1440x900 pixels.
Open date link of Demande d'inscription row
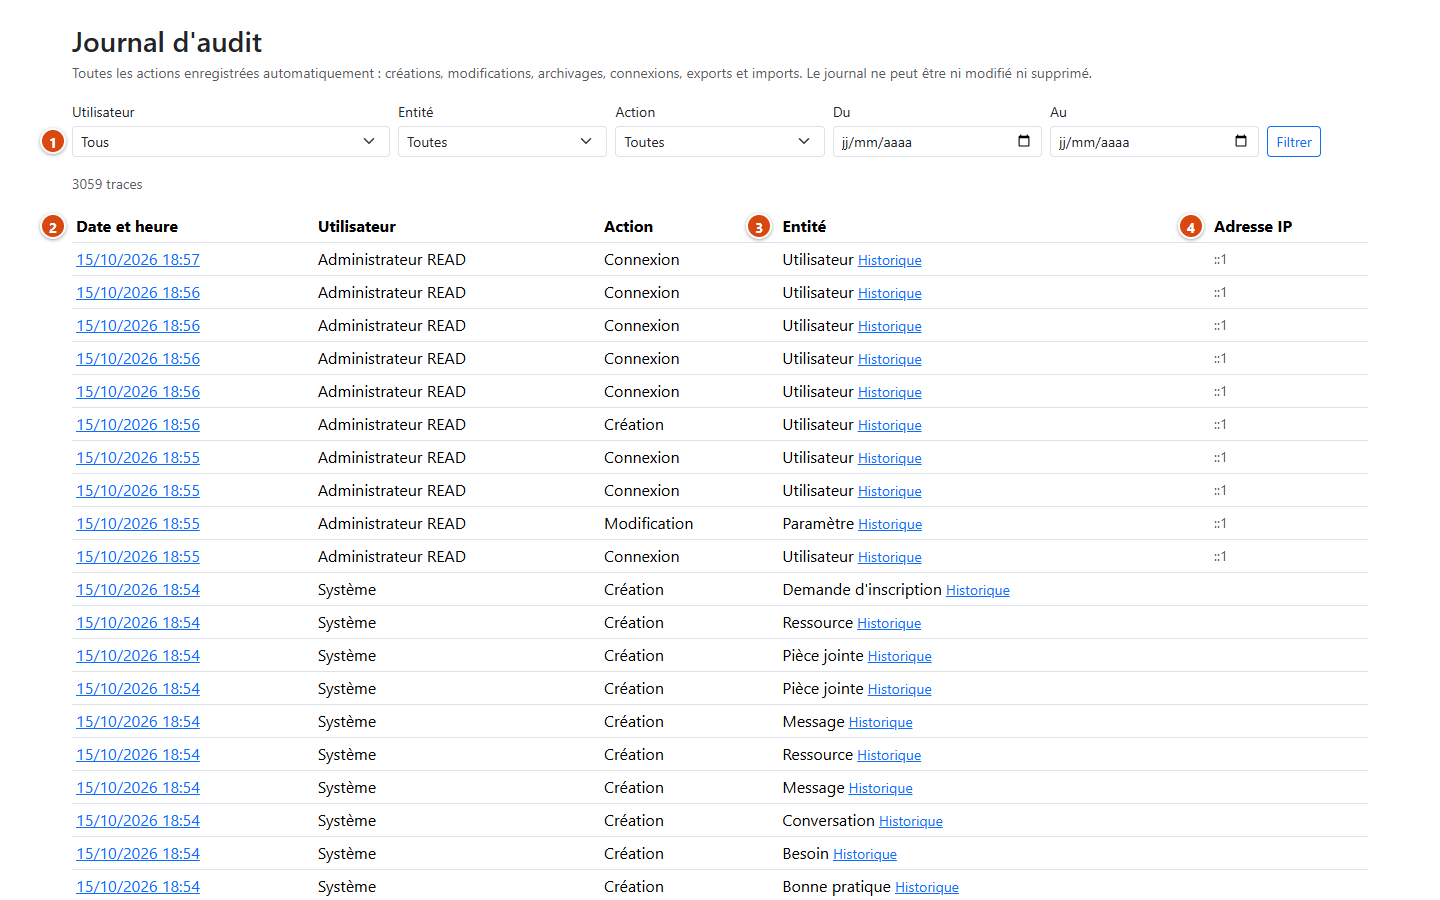[138, 590]
